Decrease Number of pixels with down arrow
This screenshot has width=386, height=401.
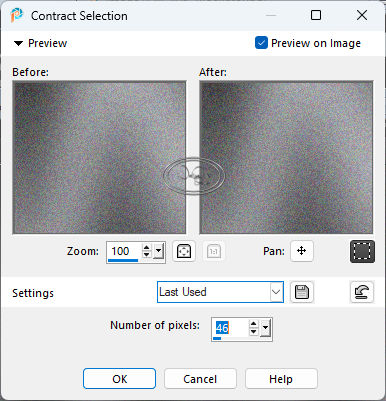point(253,332)
